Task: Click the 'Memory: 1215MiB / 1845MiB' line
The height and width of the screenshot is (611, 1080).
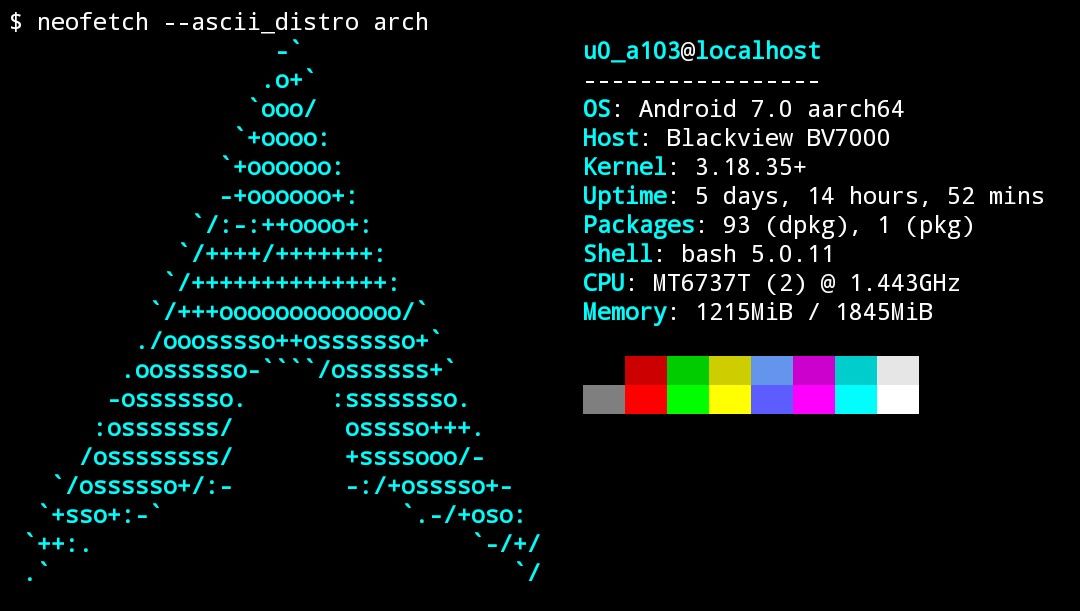Action: click(x=758, y=312)
